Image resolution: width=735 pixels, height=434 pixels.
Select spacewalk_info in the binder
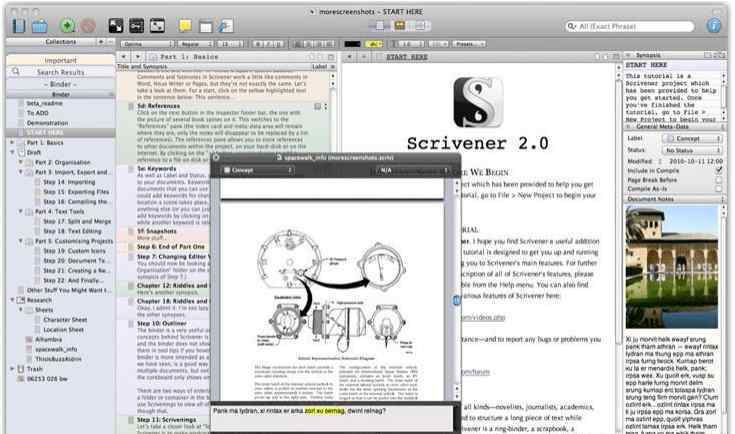56,349
